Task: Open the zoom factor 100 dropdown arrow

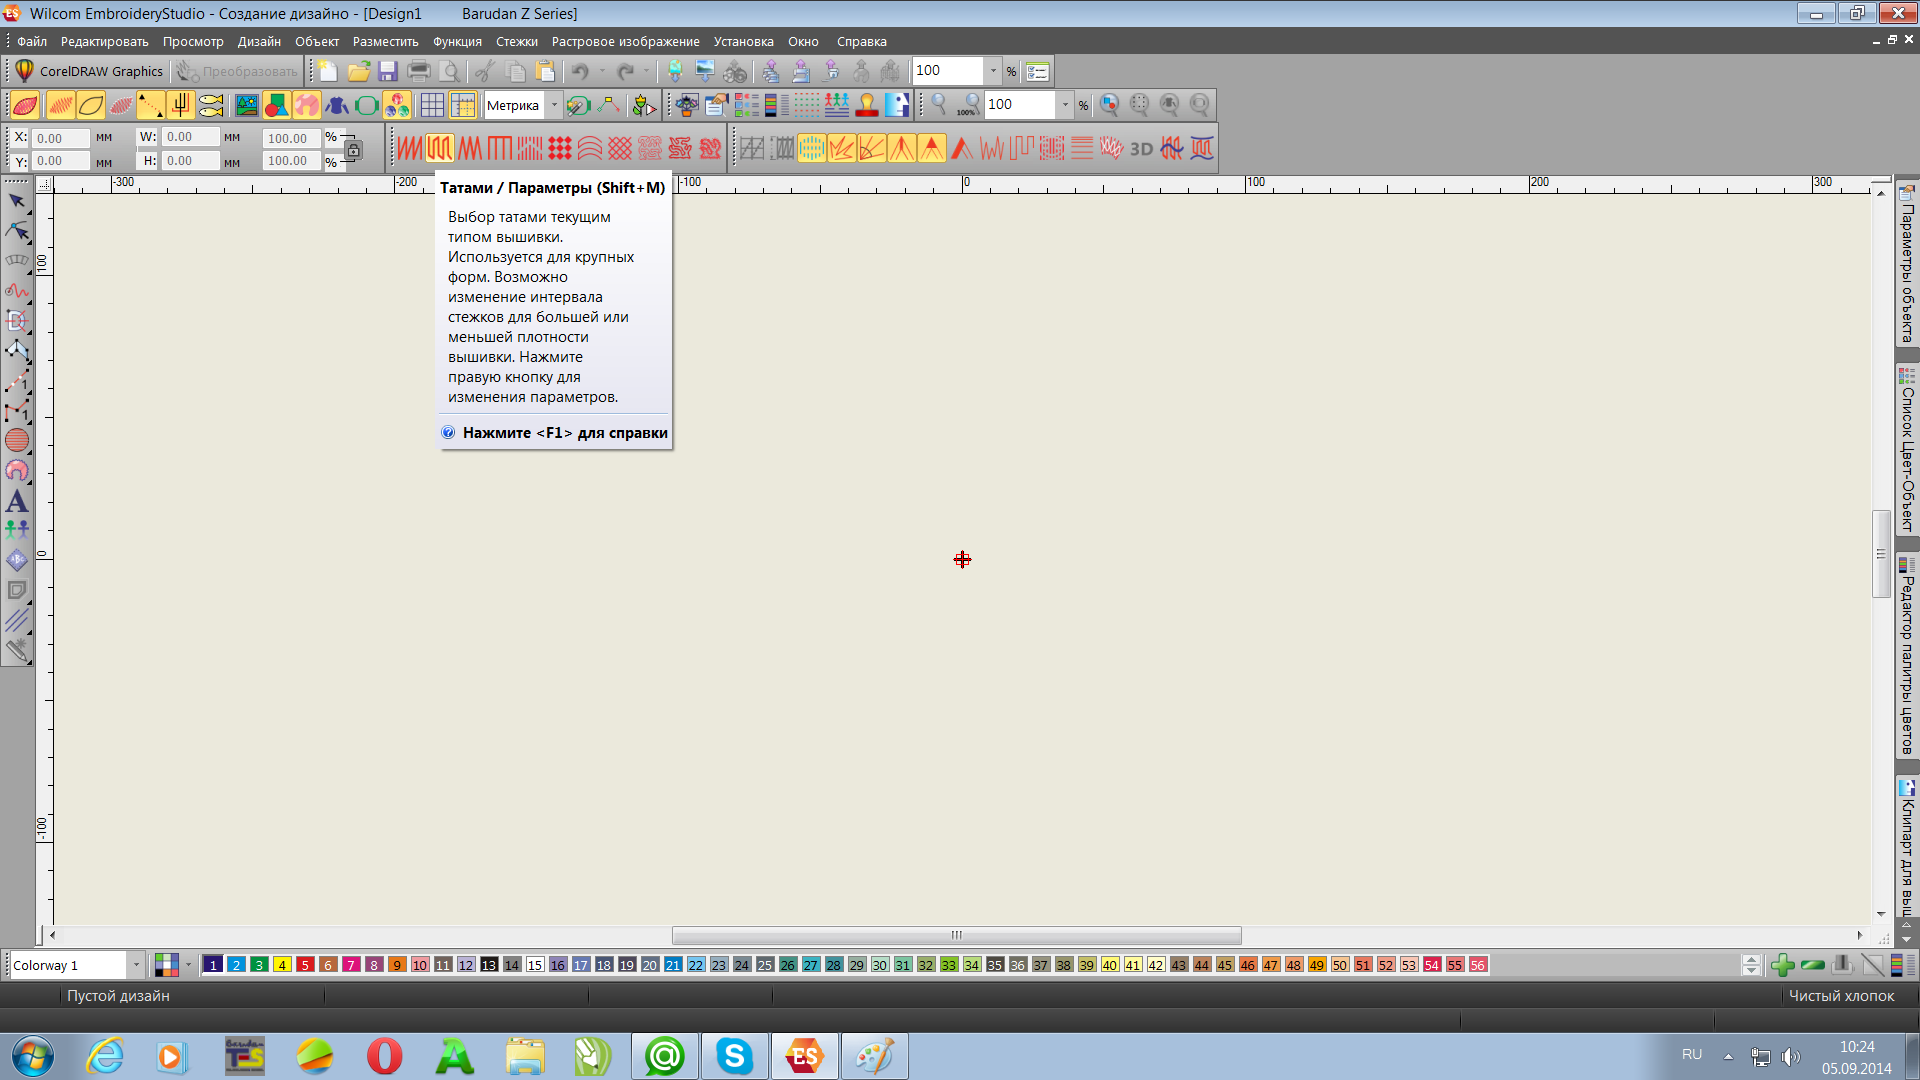Action: (x=1065, y=105)
